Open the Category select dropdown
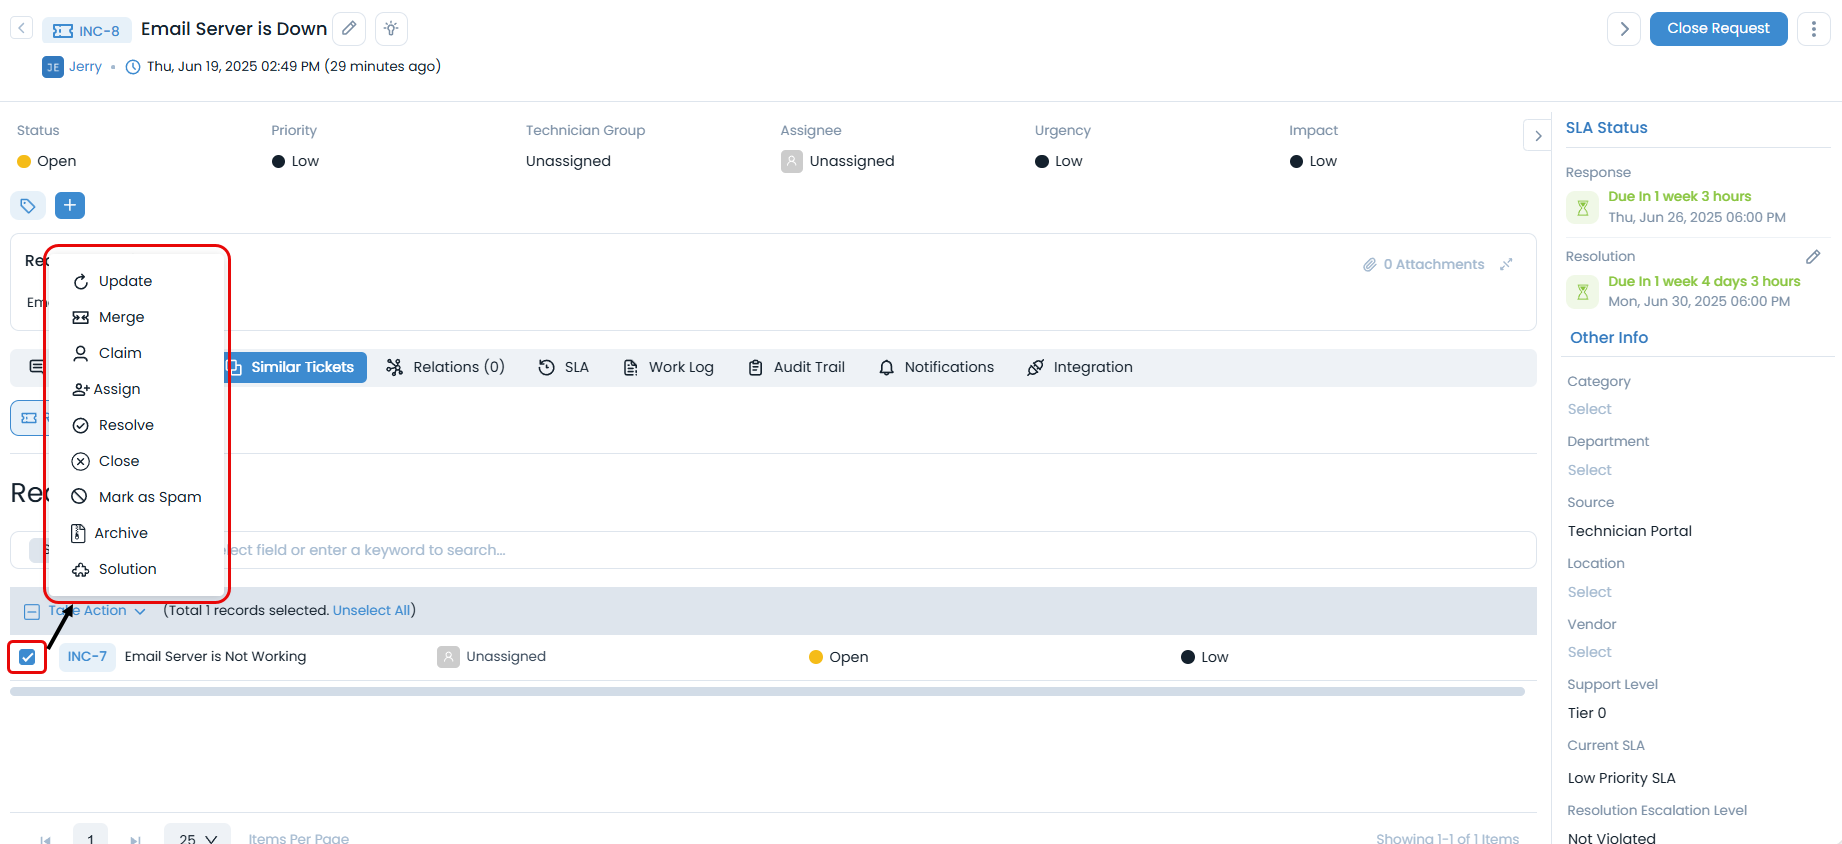 coord(1590,409)
